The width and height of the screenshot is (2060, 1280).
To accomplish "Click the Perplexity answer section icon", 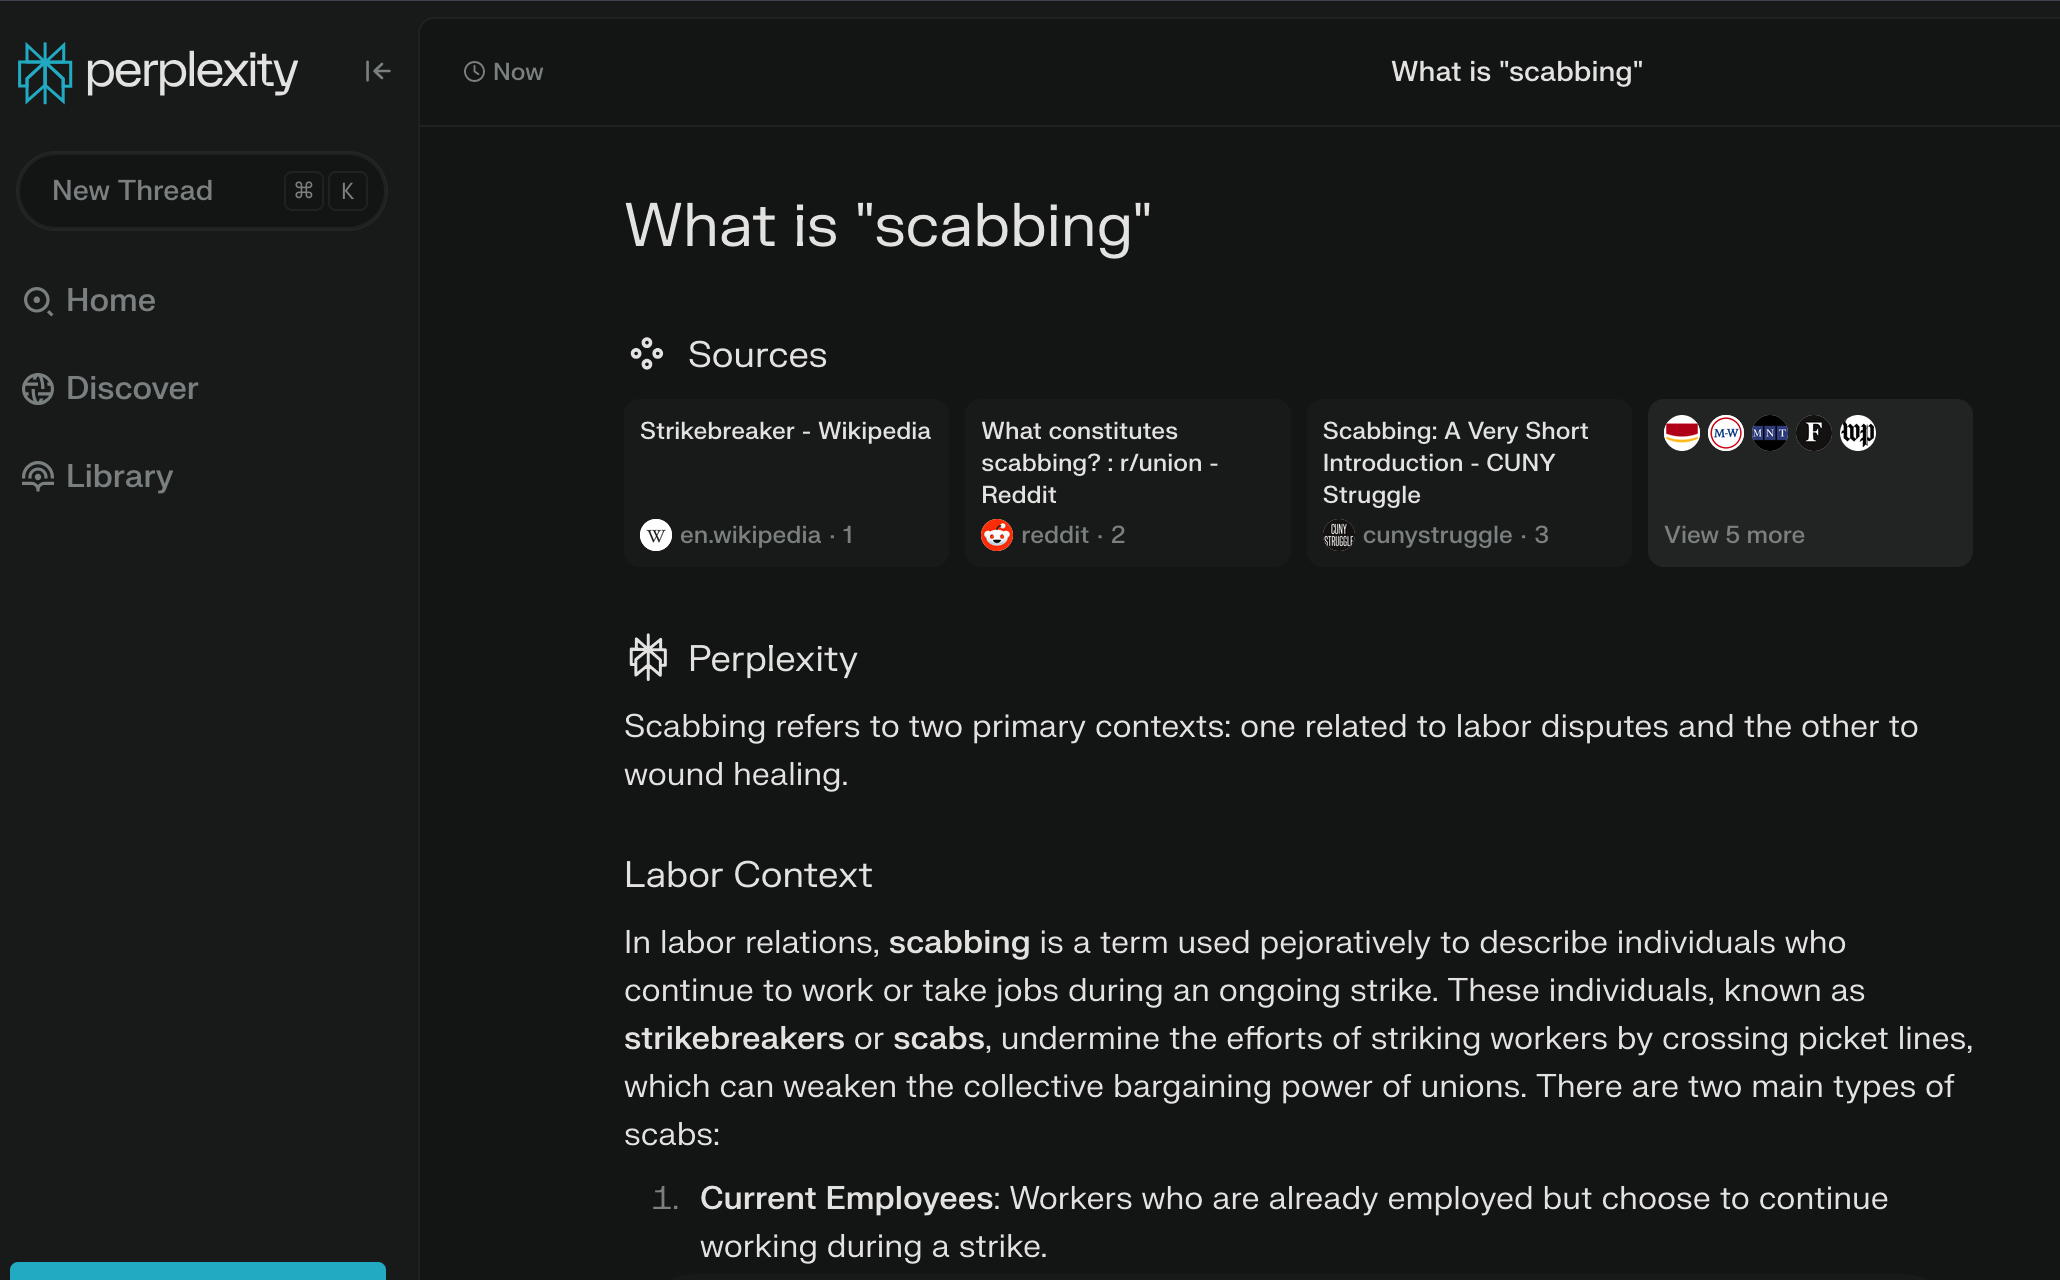I will coord(647,658).
